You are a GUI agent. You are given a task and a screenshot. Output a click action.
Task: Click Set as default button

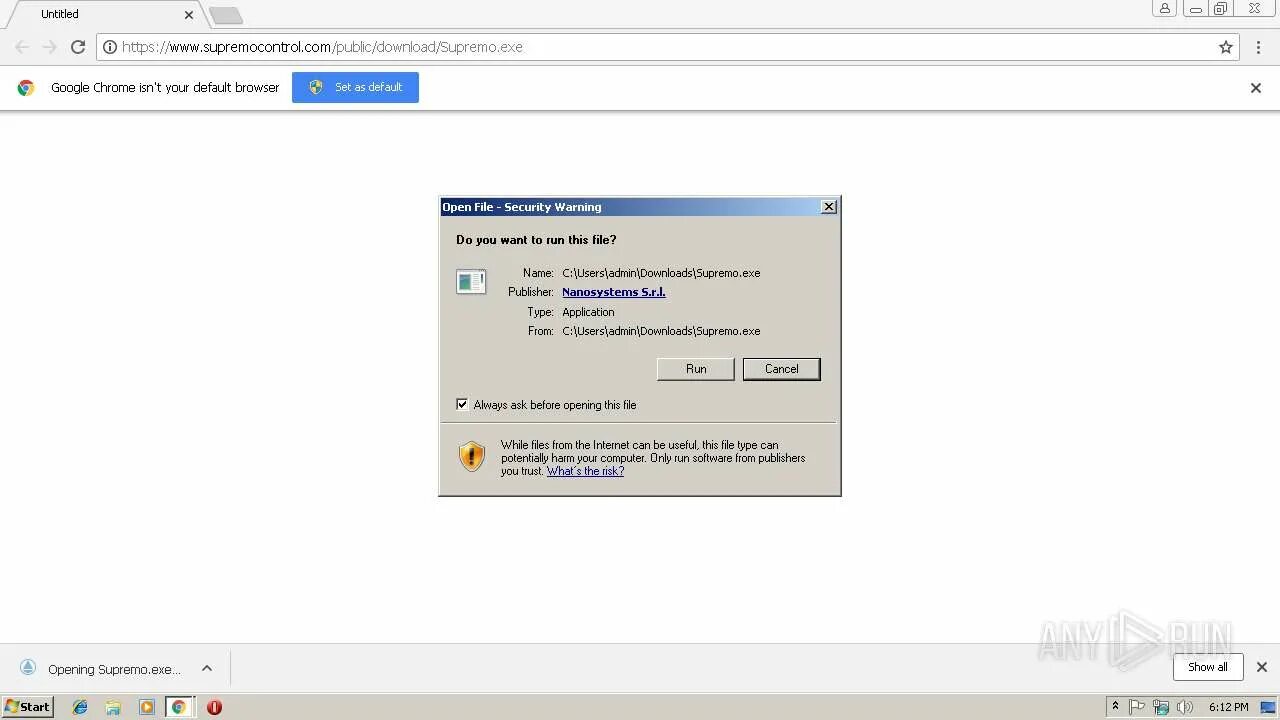click(x=355, y=87)
